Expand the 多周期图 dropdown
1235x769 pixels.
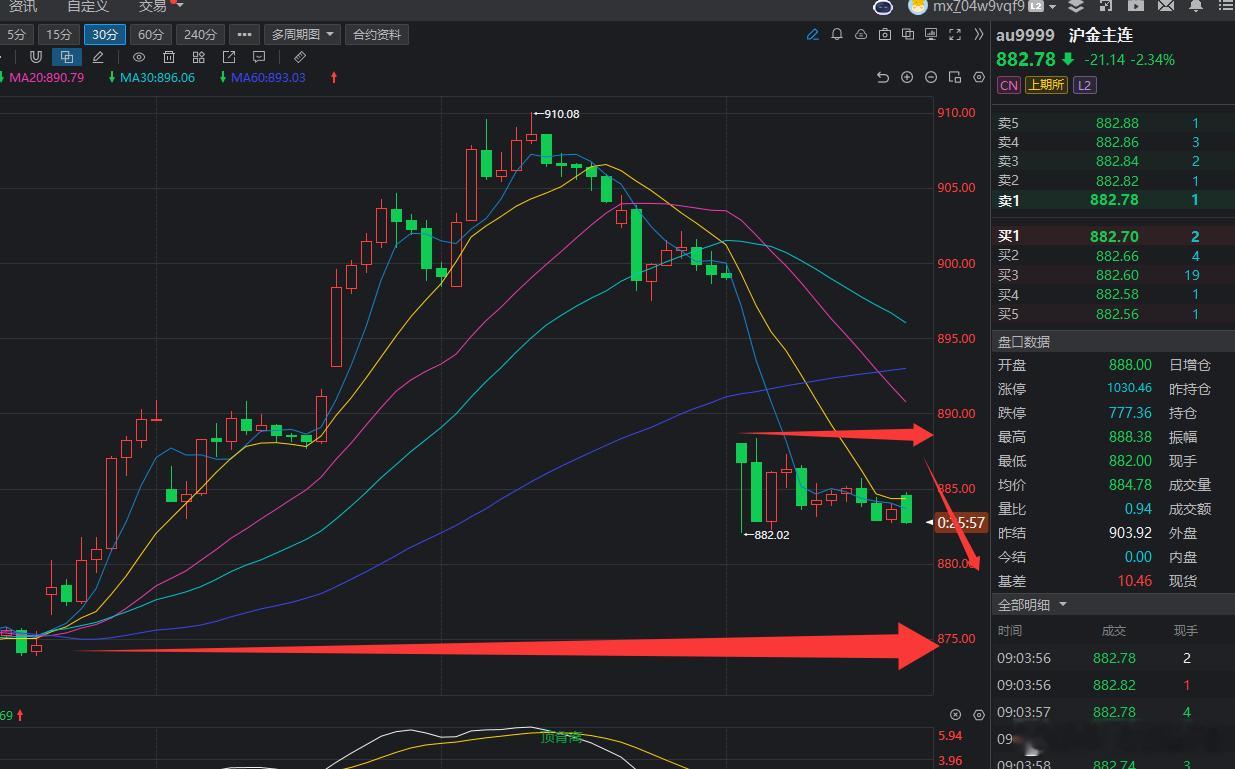click(x=303, y=34)
